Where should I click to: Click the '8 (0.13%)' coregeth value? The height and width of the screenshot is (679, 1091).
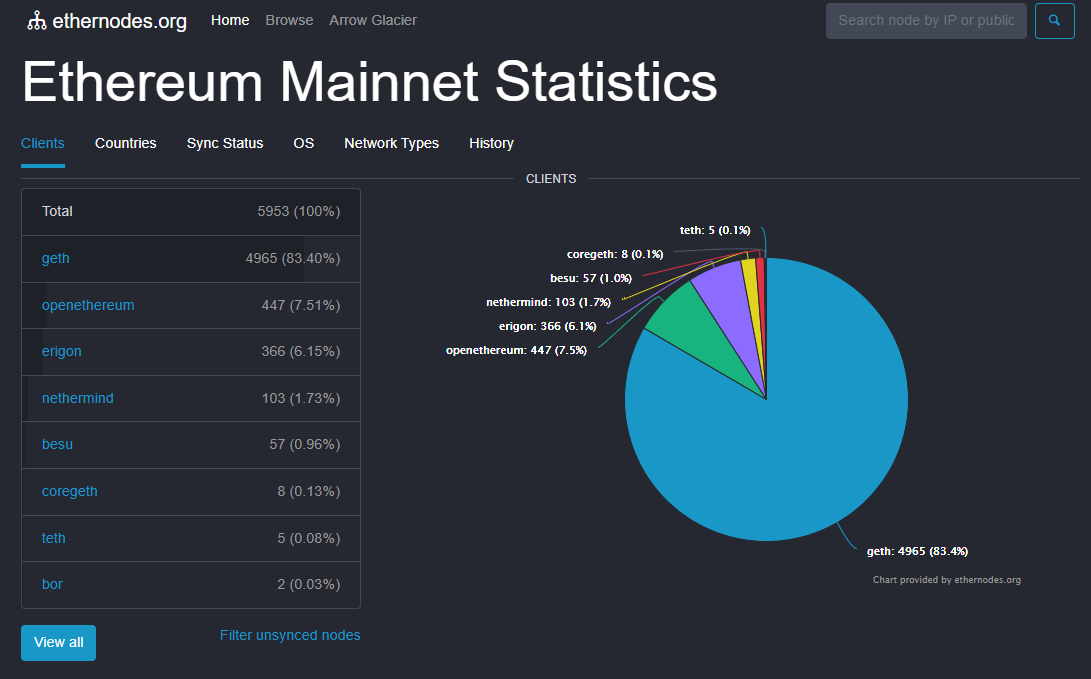click(309, 491)
